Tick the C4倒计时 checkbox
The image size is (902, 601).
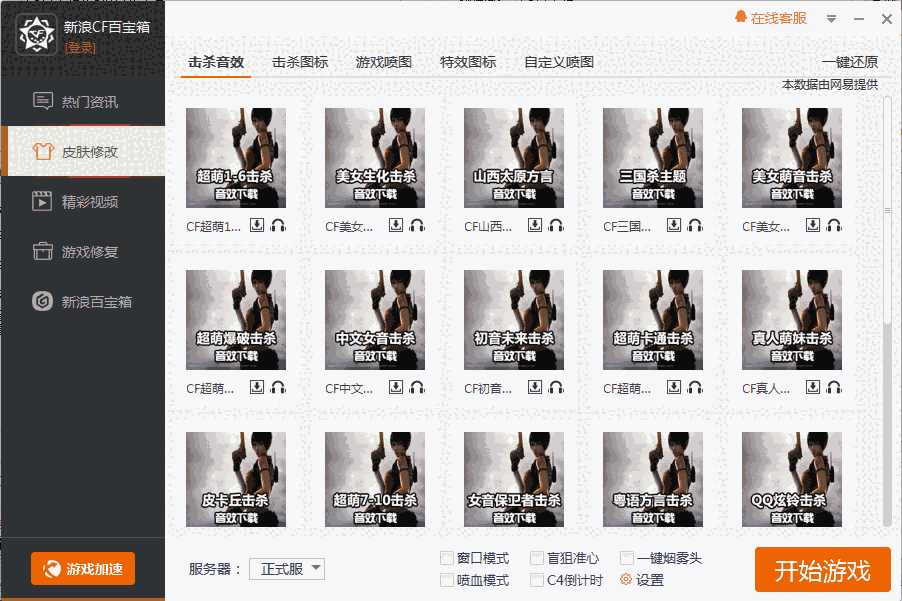pos(537,580)
